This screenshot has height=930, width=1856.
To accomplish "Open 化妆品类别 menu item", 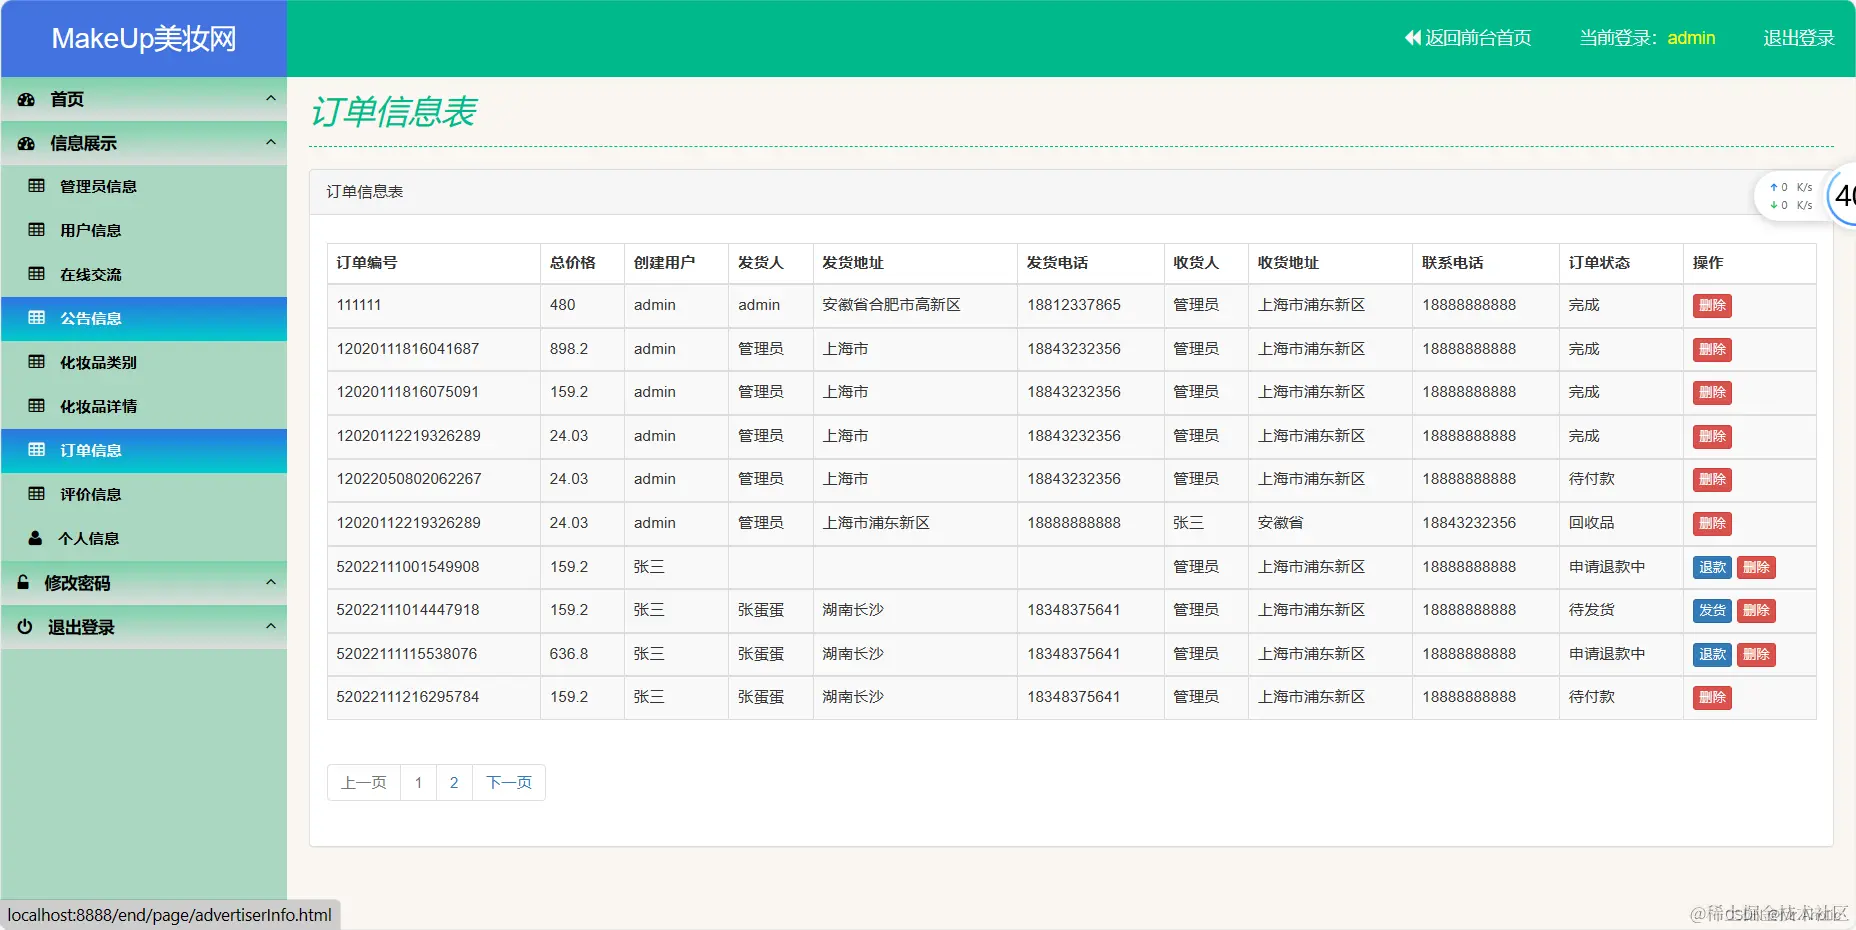I will pos(144,362).
